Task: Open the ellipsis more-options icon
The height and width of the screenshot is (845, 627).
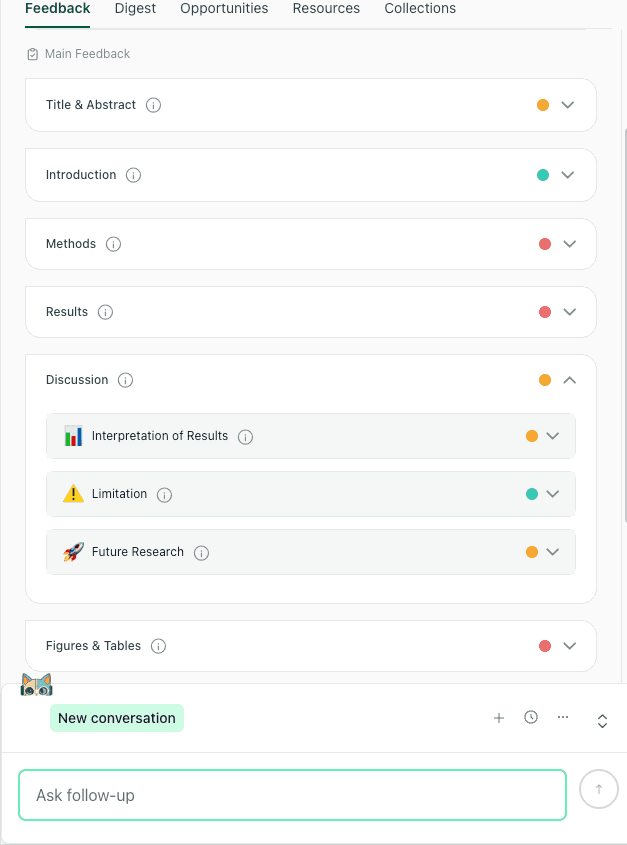Action: click(x=563, y=717)
